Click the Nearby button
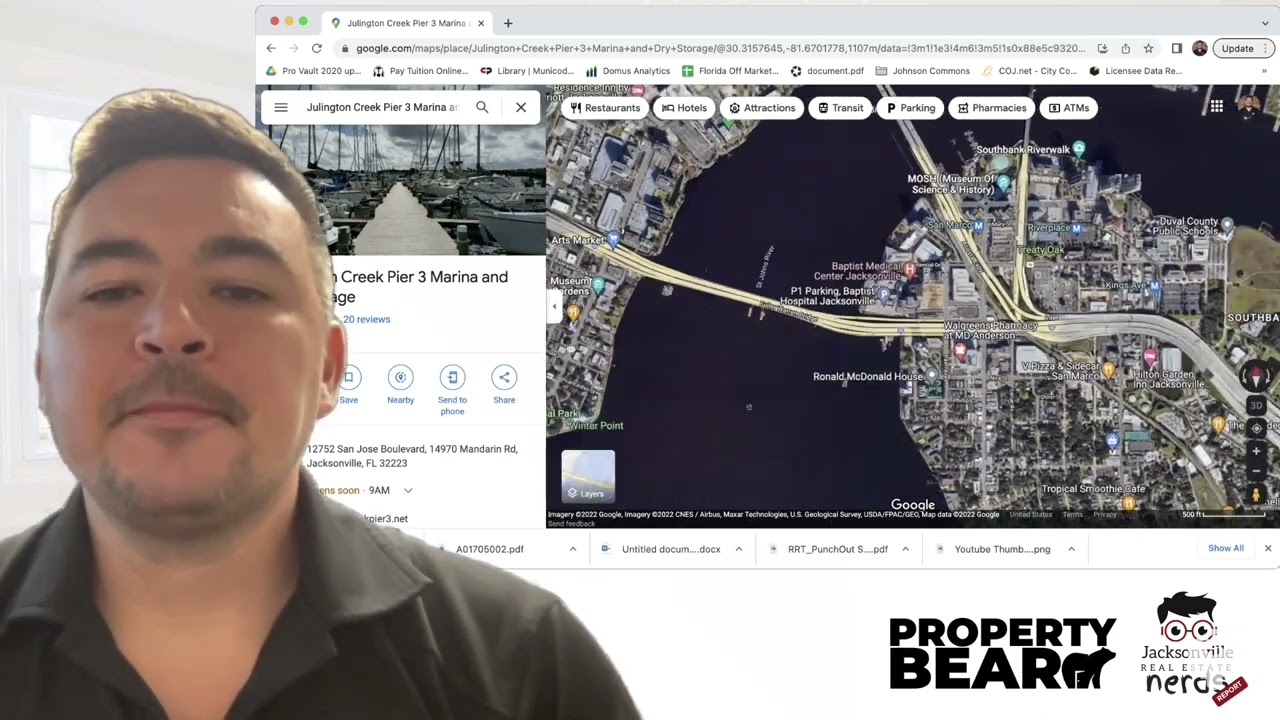Screen dimensions: 1280x720 point(400,385)
